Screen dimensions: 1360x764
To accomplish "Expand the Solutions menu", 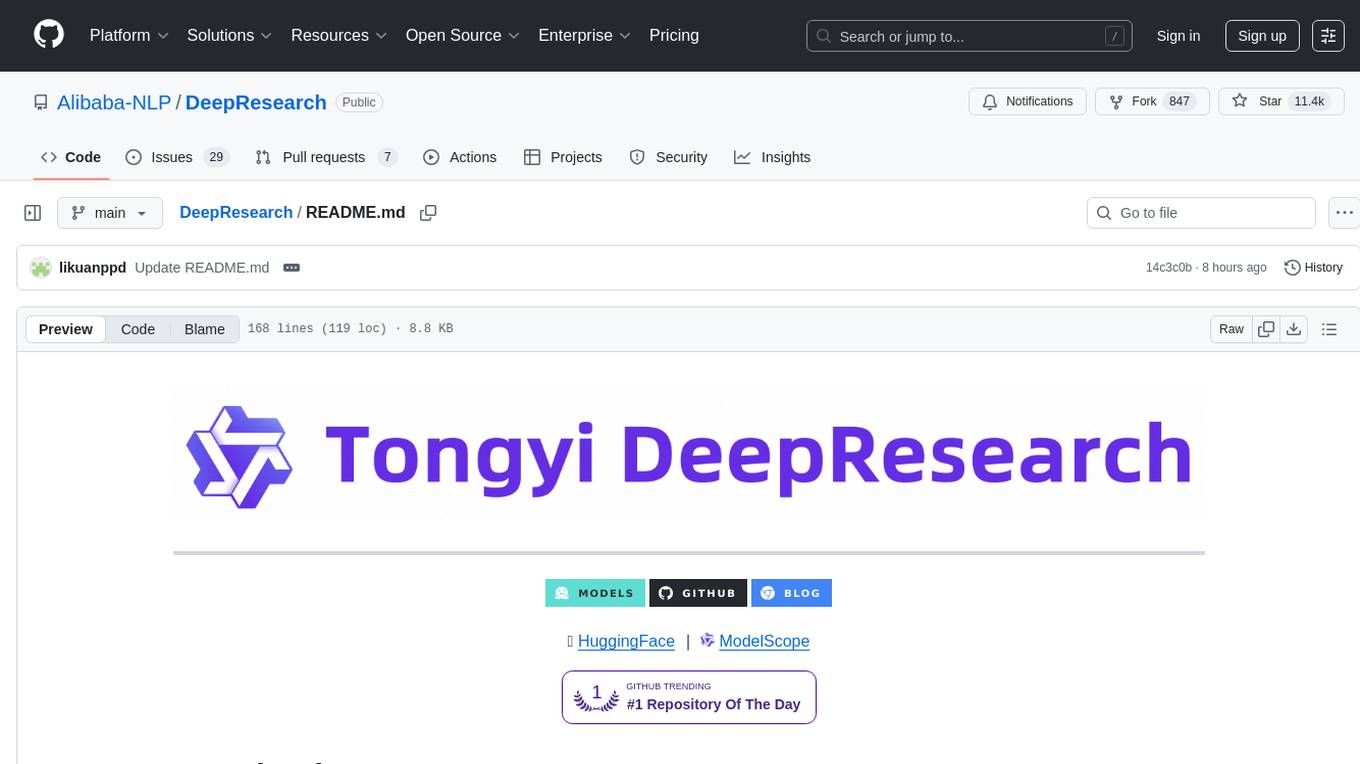I will tap(230, 35).
